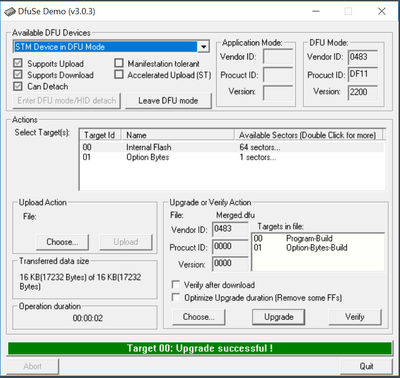Toggle the Supports Upload checkbox

(x=18, y=63)
